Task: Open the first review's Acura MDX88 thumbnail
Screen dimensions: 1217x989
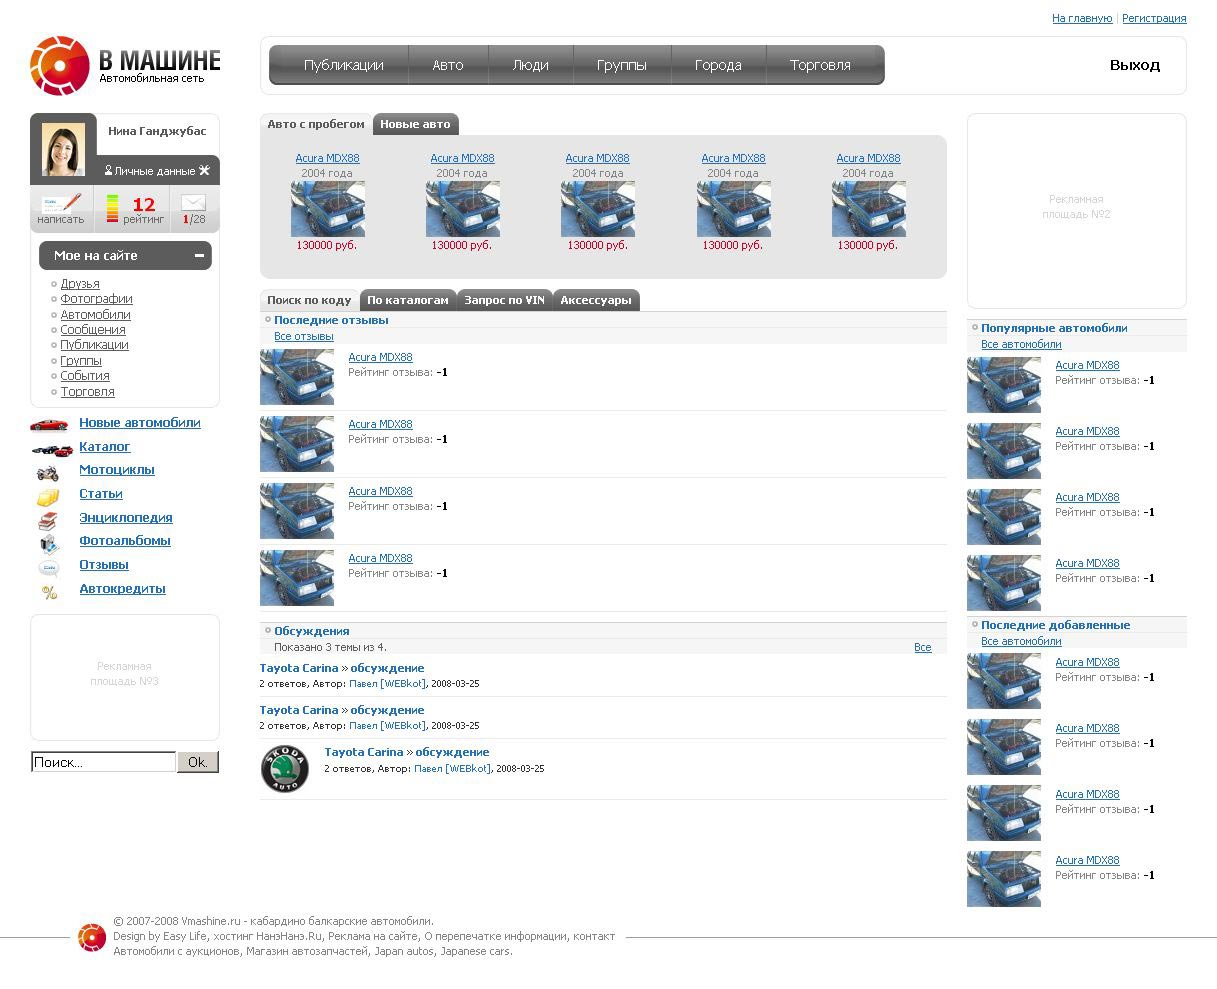Action: click(x=297, y=377)
